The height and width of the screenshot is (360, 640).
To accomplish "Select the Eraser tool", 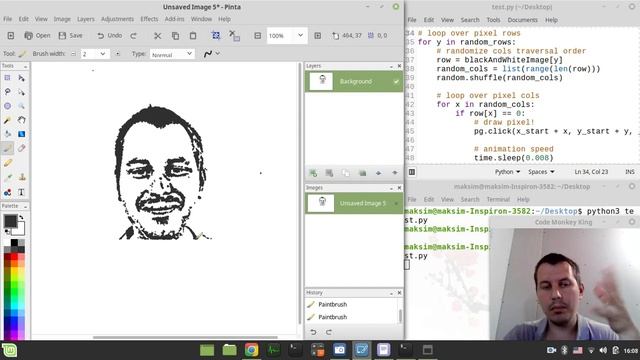I will pyautogui.click(x=22, y=148).
